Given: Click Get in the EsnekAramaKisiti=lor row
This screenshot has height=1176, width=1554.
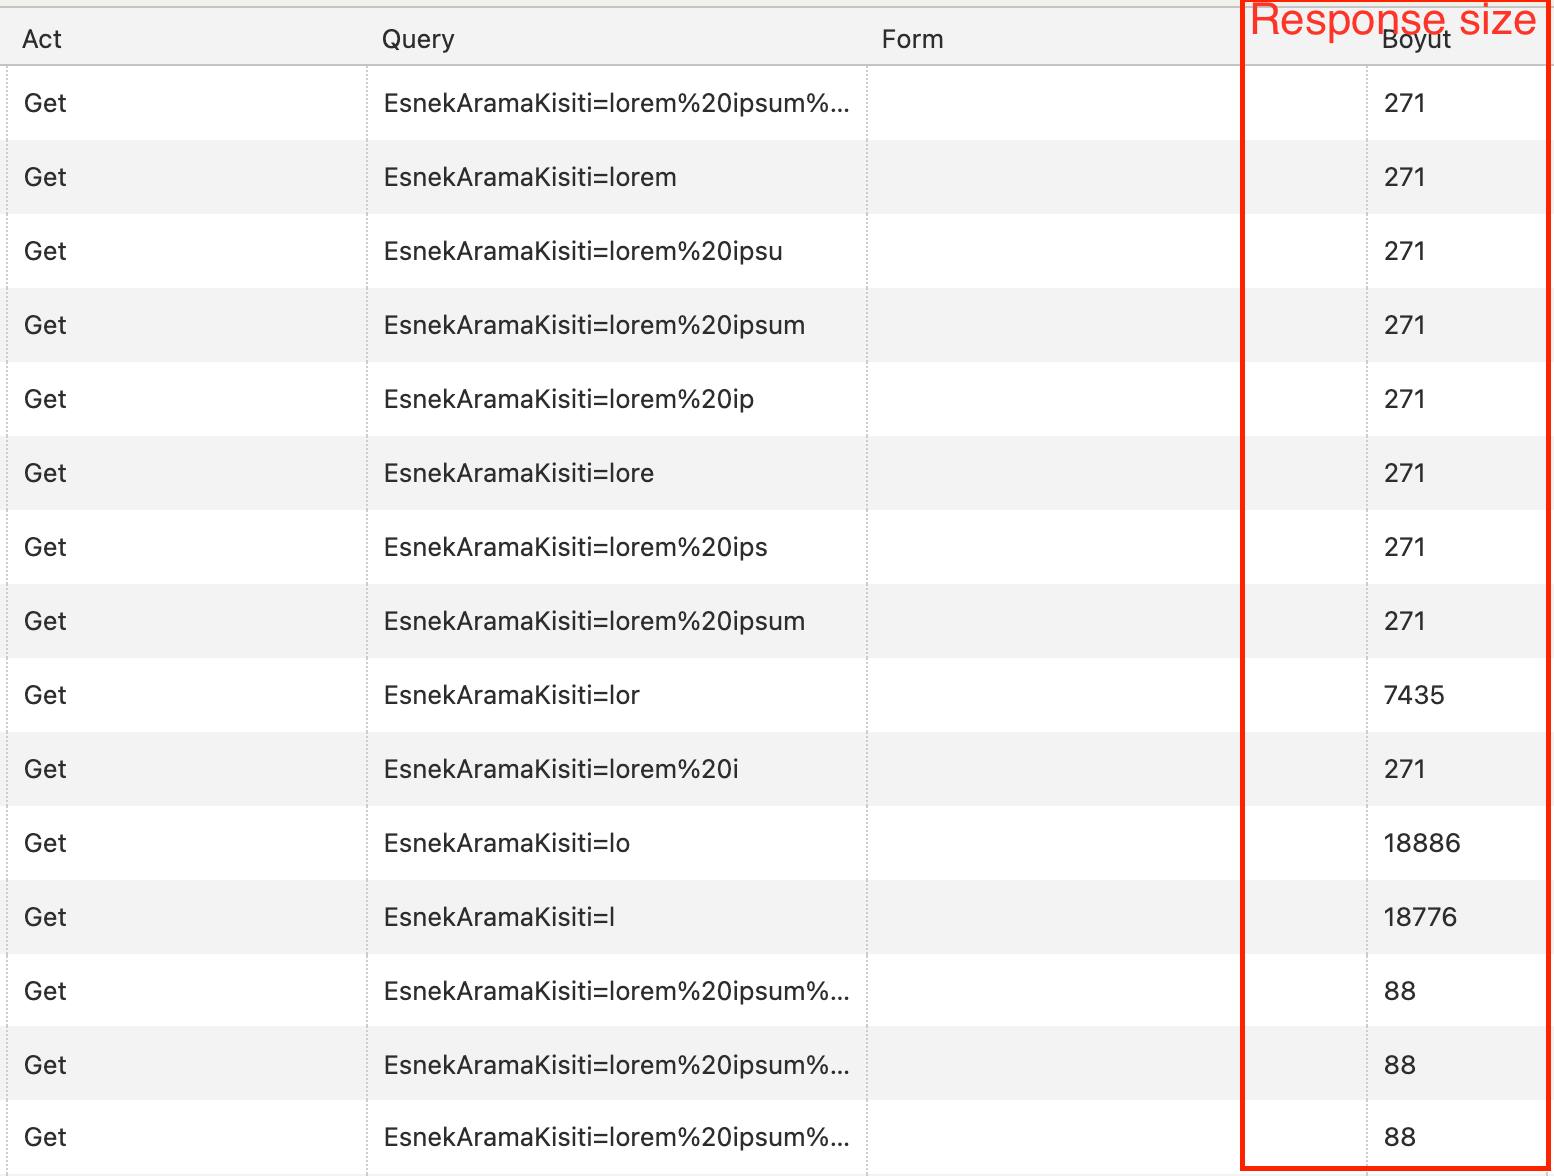Looking at the screenshot, I should coord(45,695).
